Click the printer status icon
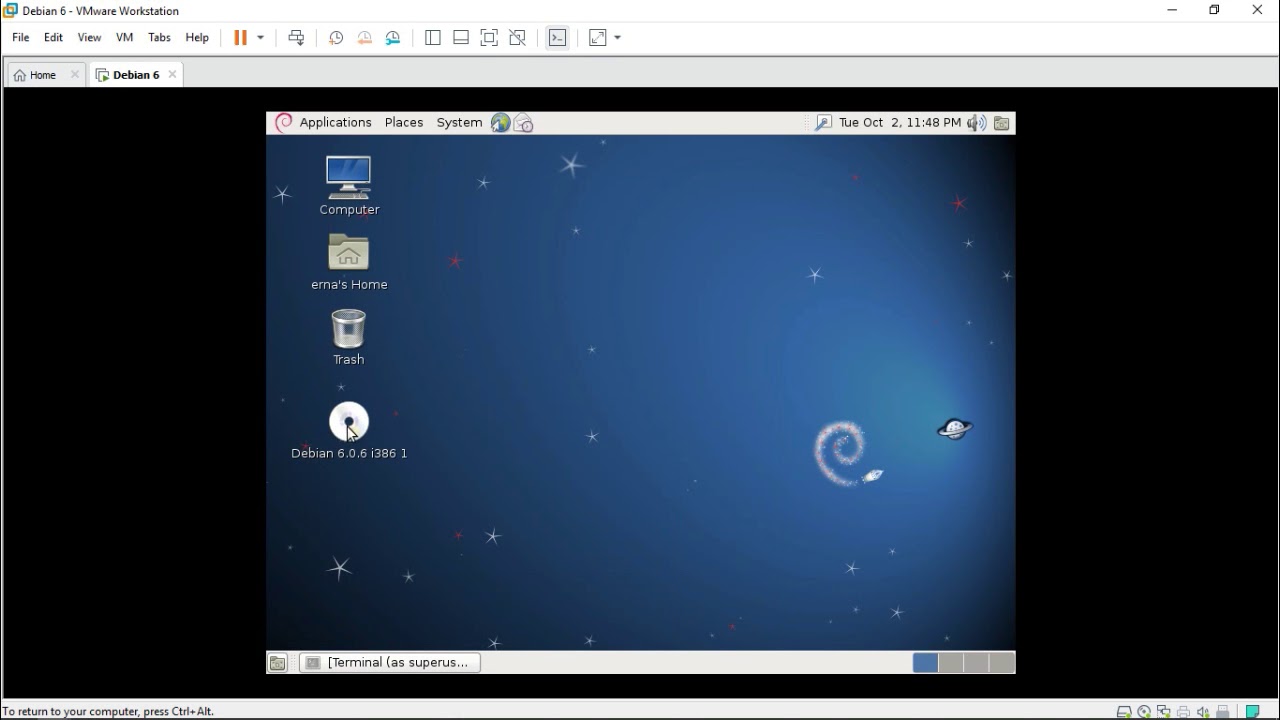This screenshot has width=1280, height=720. pyautogui.click(x=1184, y=712)
